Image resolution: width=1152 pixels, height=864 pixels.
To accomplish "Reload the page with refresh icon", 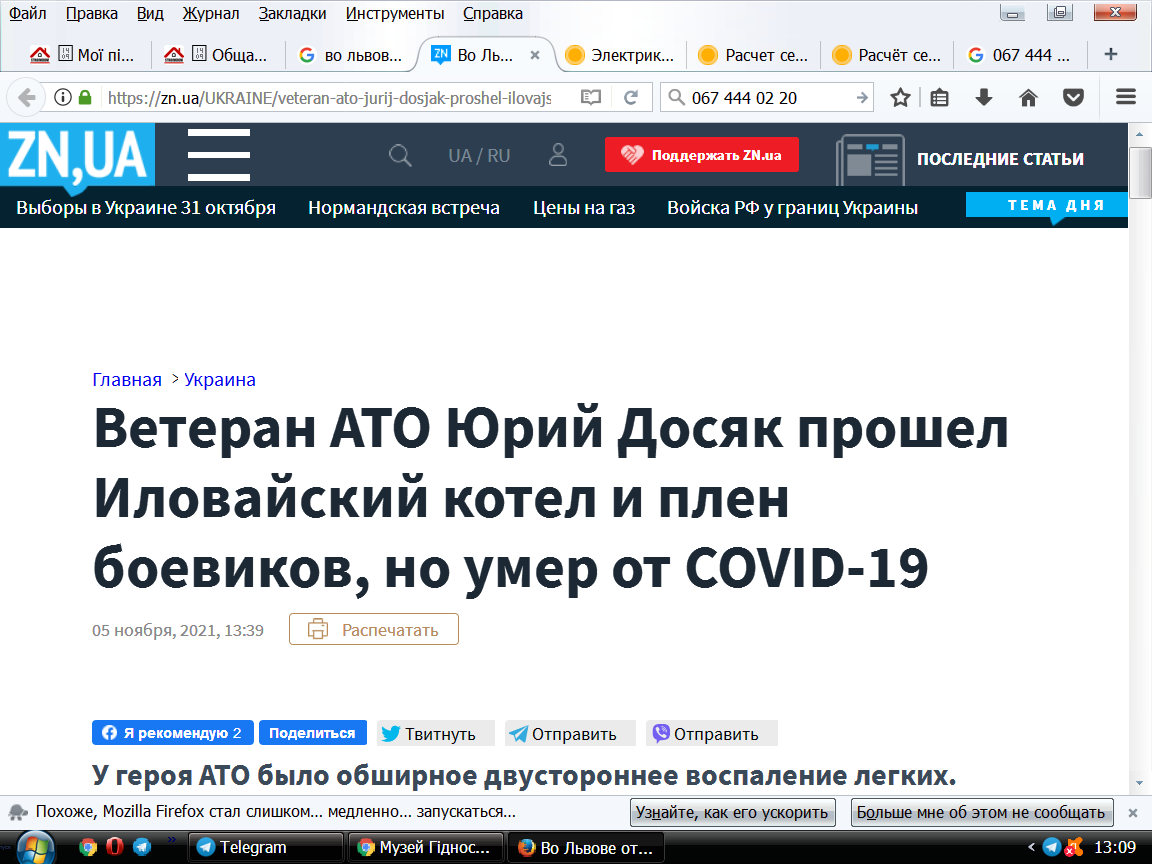I will [630, 98].
